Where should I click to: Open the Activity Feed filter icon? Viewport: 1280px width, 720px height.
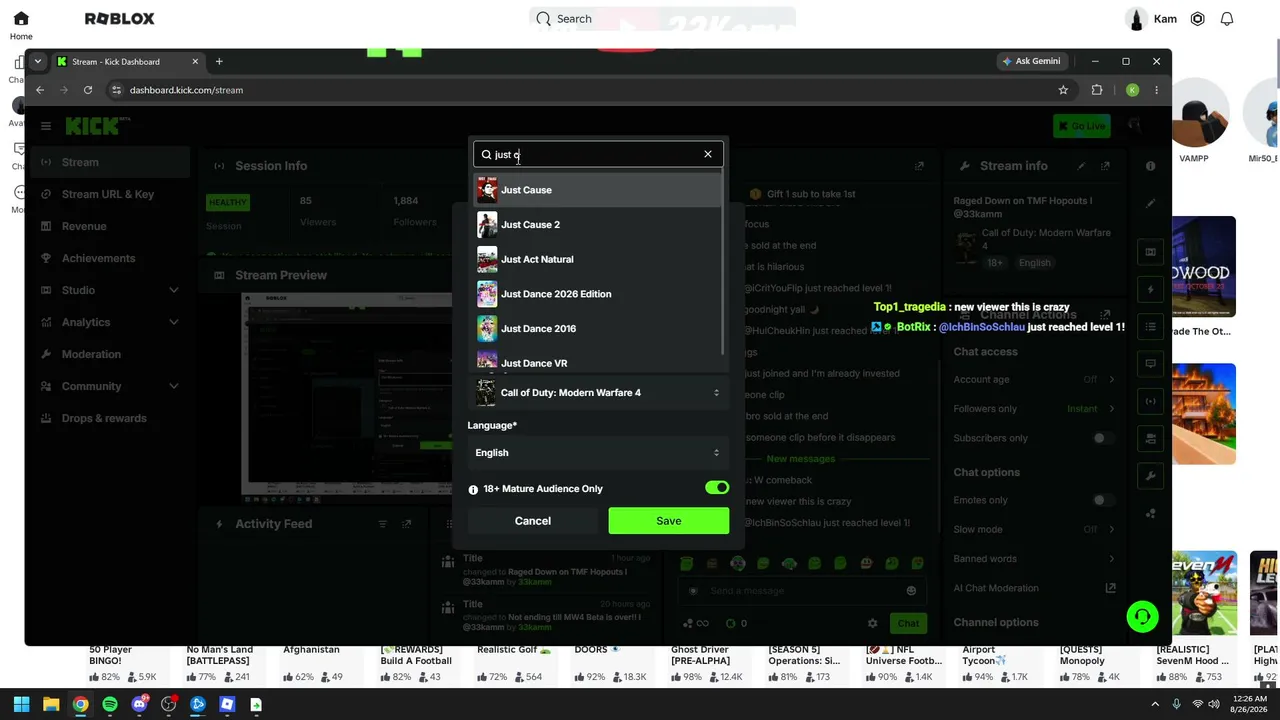pyautogui.click(x=382, y=524)
